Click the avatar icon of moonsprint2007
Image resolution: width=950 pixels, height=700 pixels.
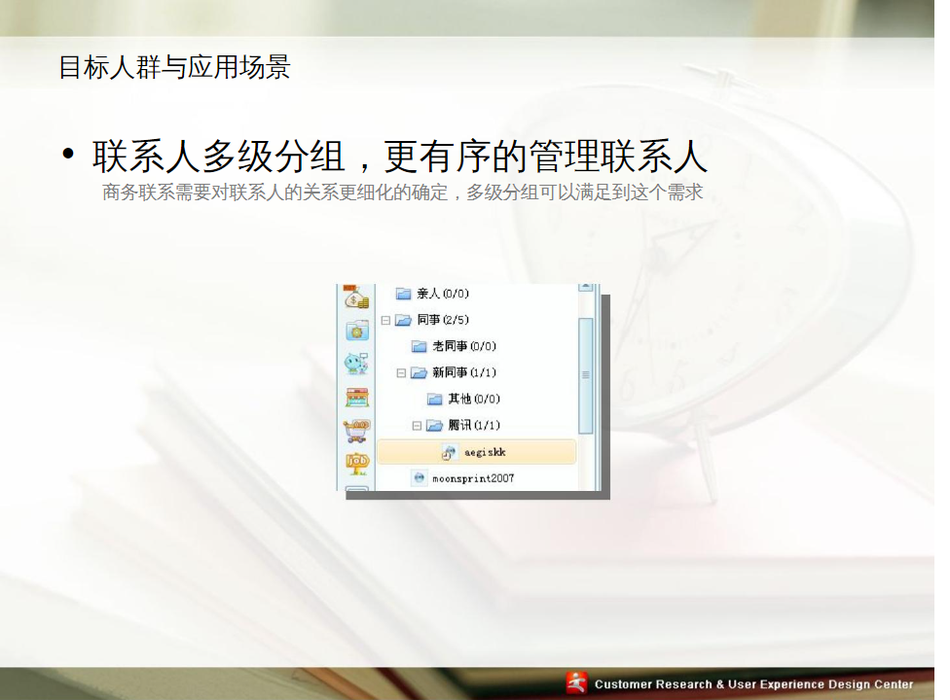419,479
